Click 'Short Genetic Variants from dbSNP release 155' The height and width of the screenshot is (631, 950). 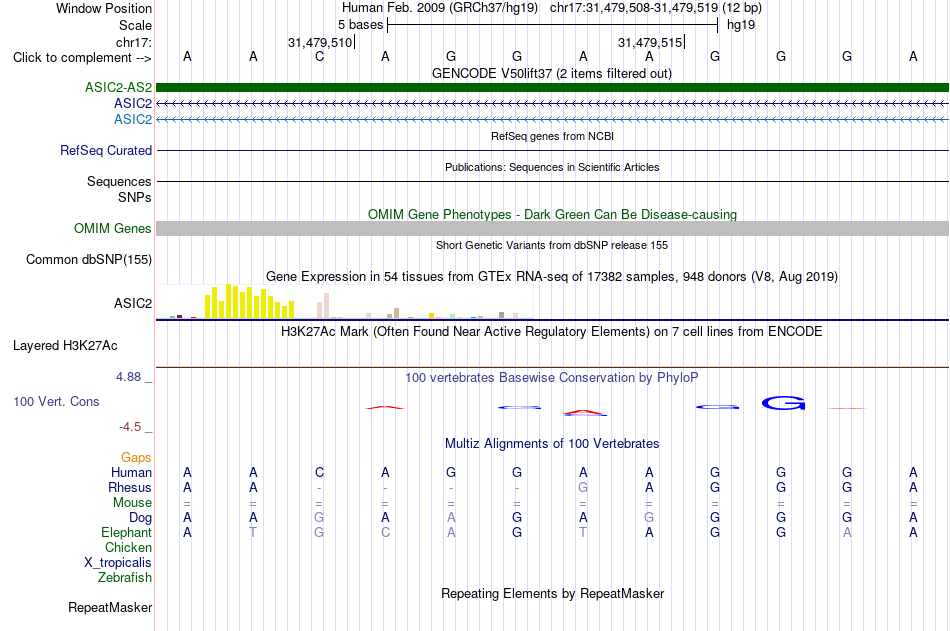click(x=552, y=245)
